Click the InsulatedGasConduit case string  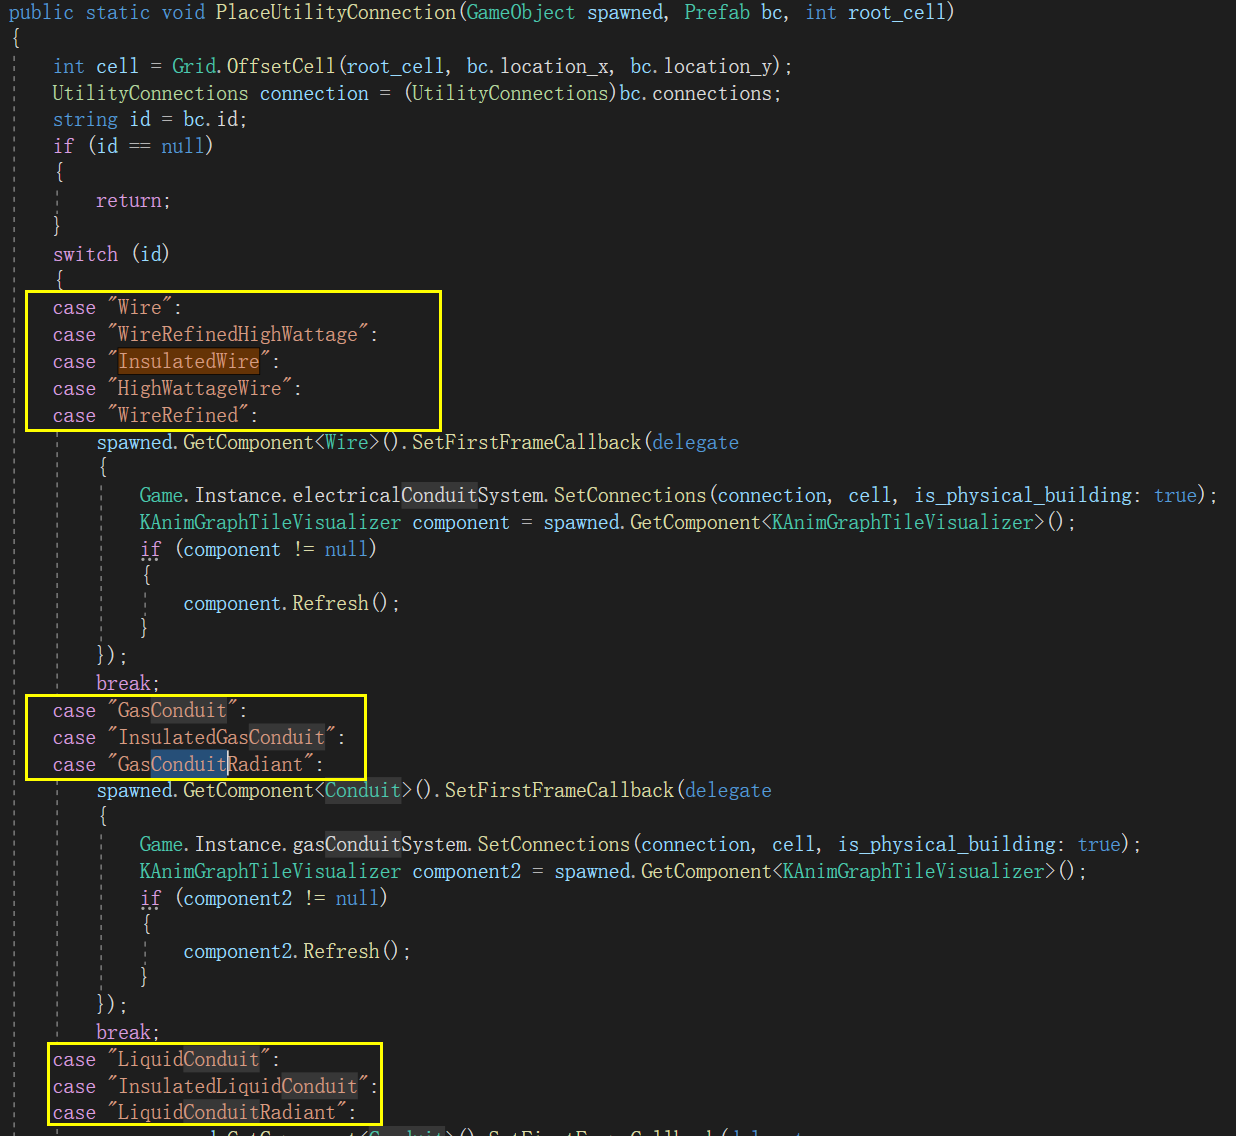tap(221, 738)
